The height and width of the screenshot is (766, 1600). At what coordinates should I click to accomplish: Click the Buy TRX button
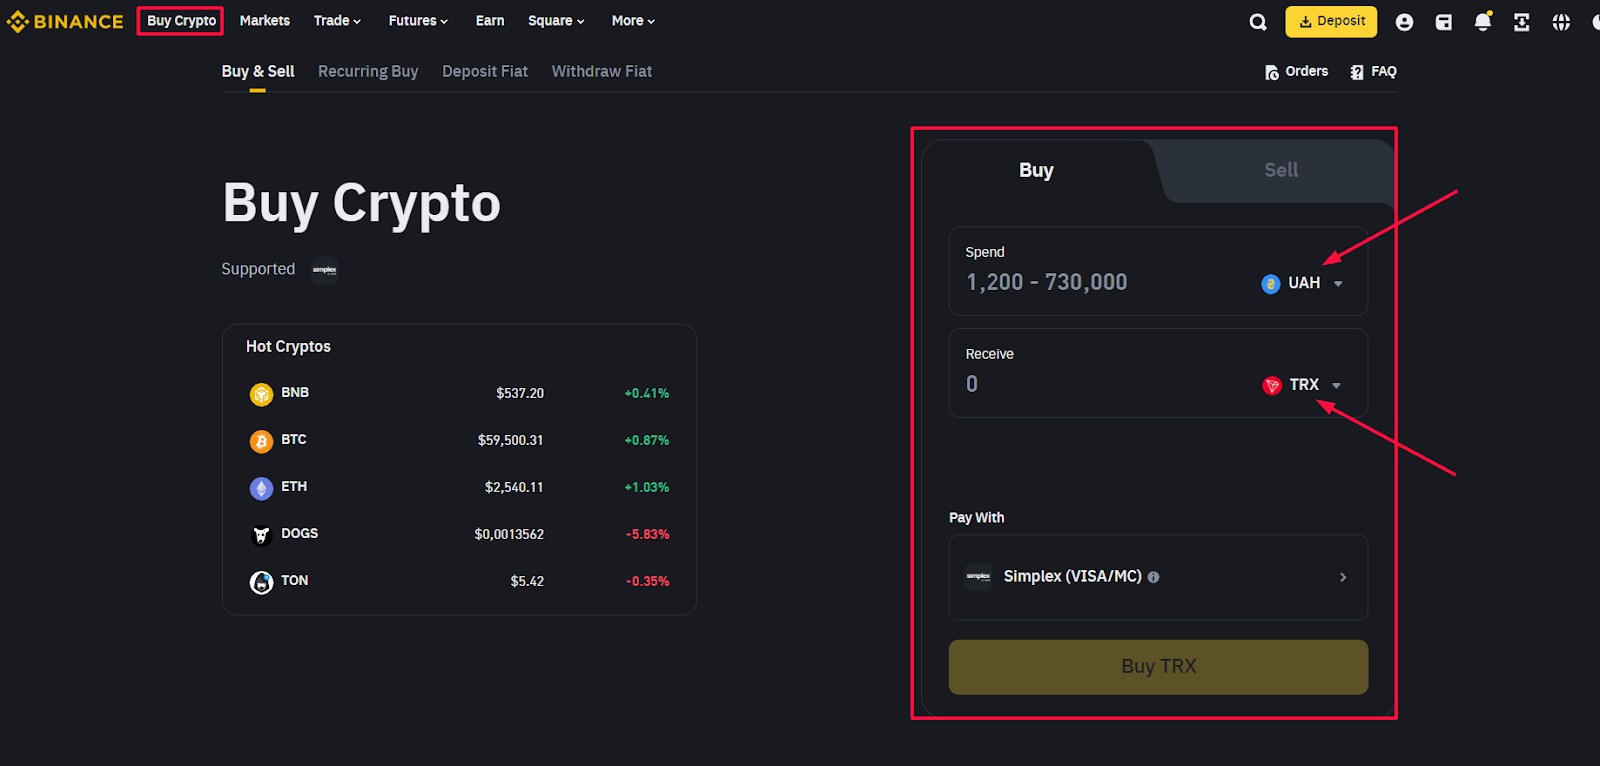pos(1158,667)
